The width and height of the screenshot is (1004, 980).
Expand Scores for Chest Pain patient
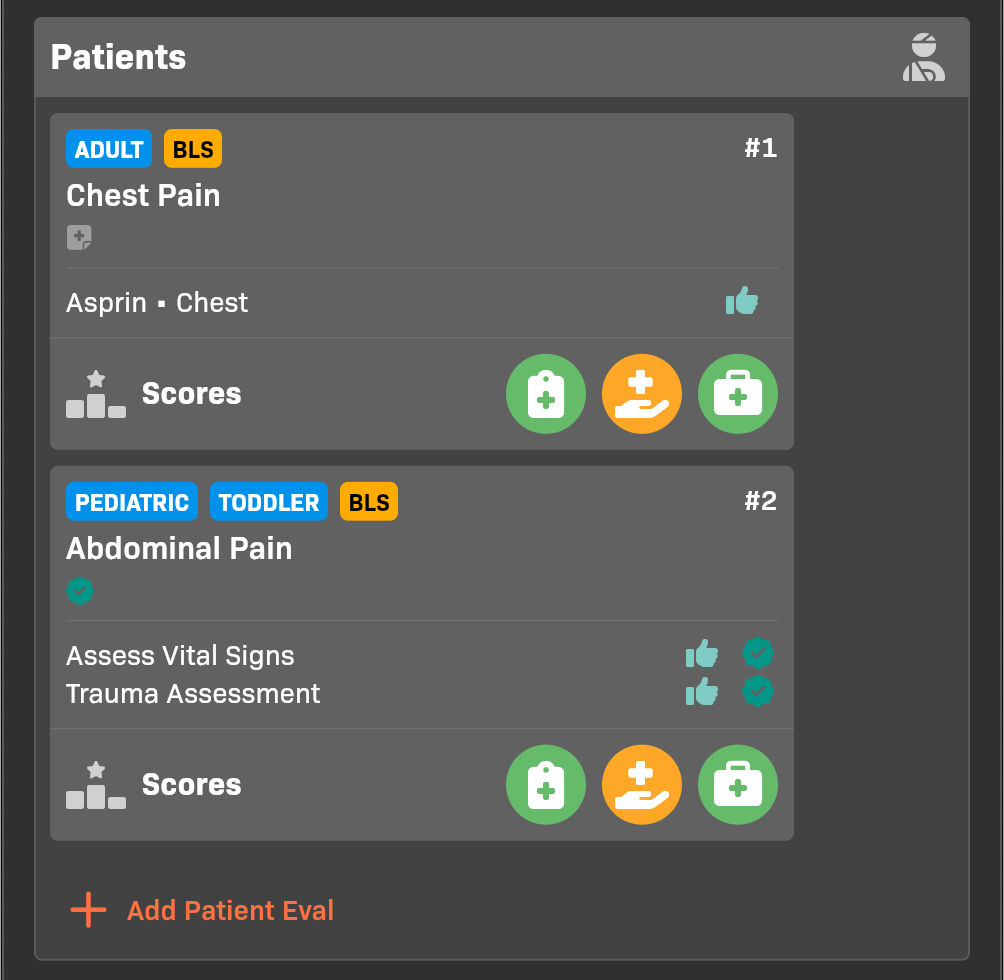[x=190, y=394]
